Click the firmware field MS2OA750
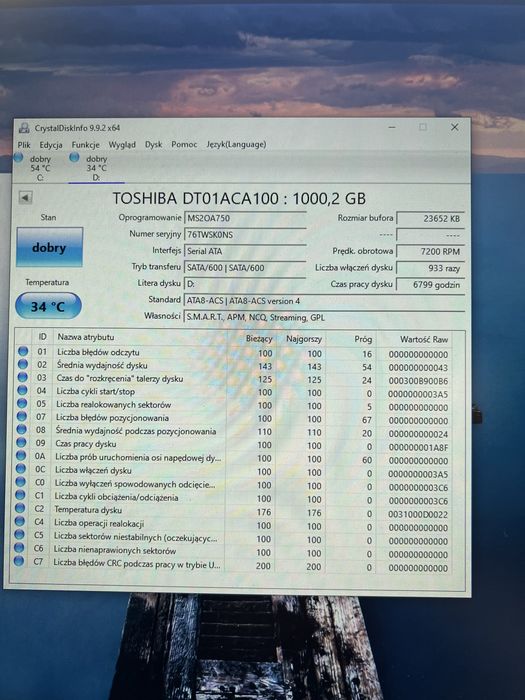 [245, 218]
